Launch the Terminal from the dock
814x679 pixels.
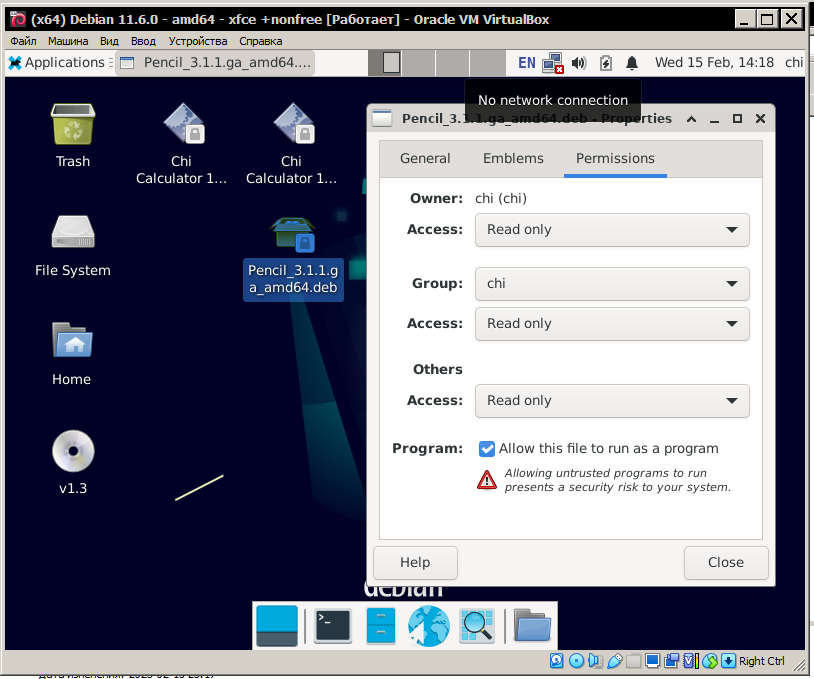(333, 626)
